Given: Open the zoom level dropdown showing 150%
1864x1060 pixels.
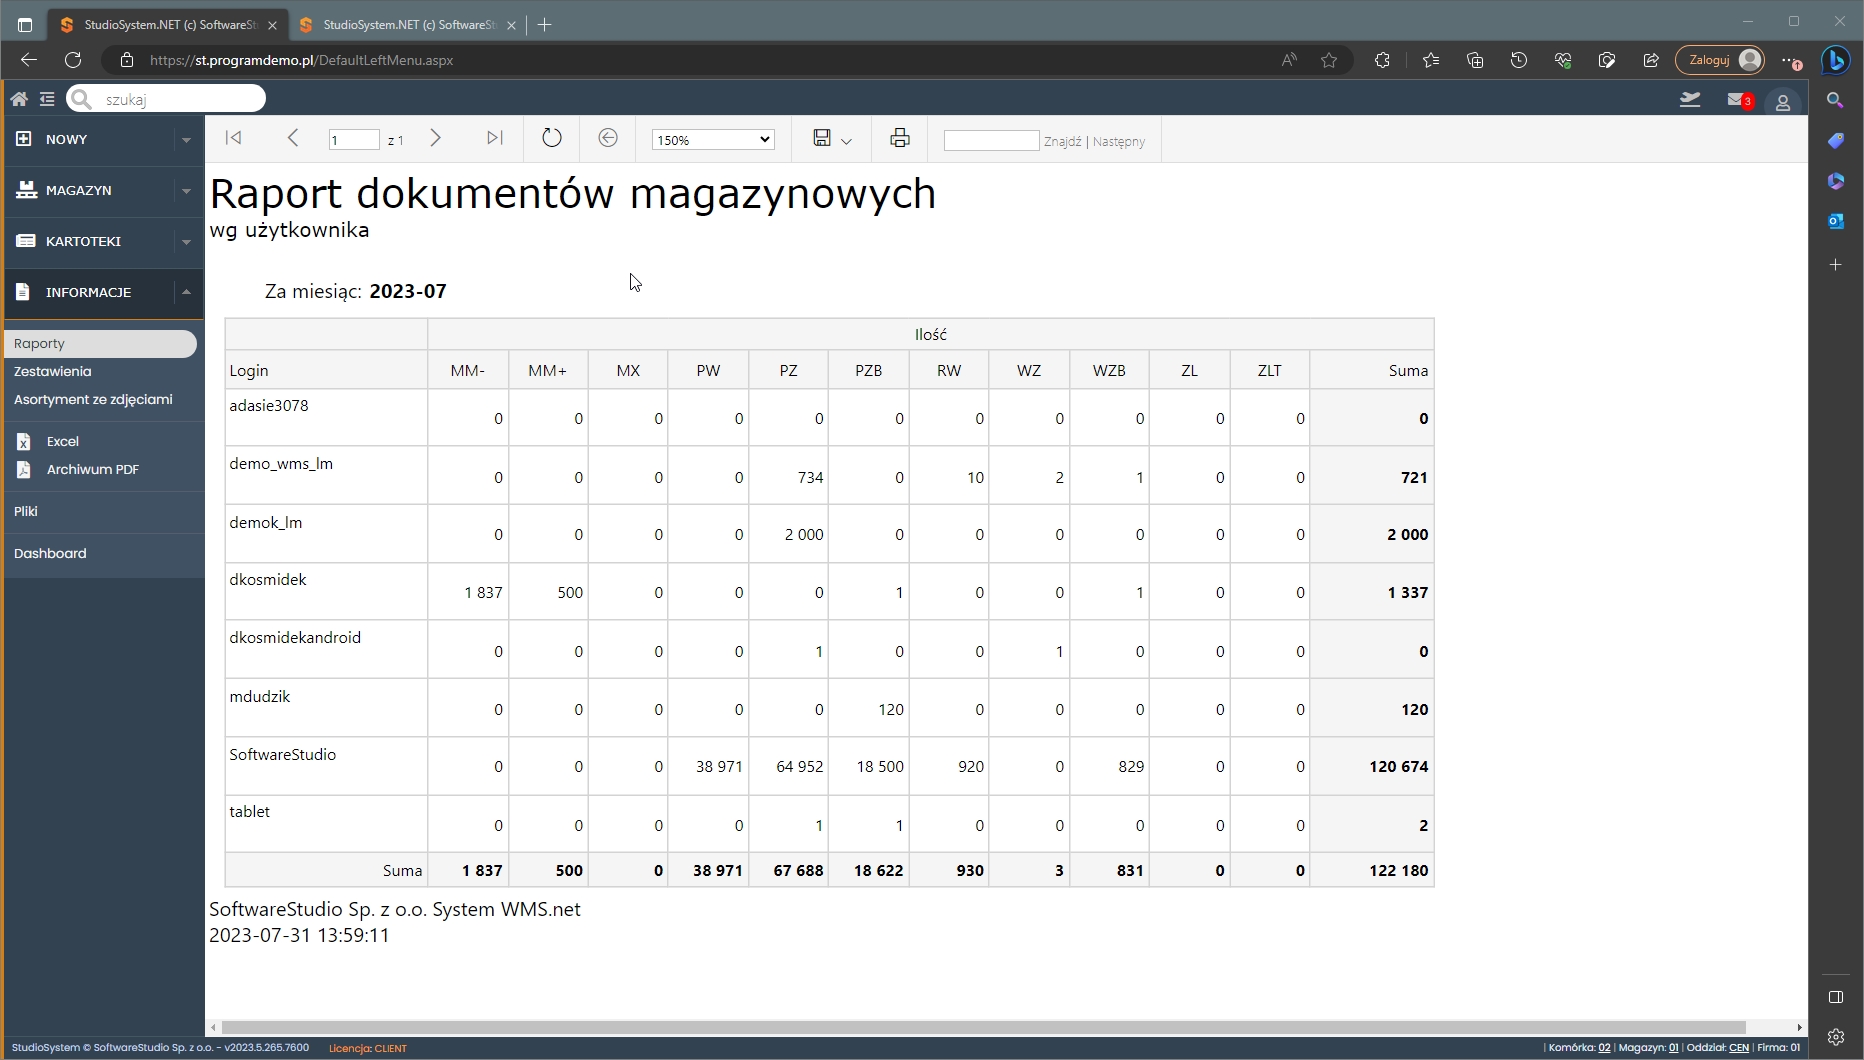Looking at the screenshot, I should point(712,139).
